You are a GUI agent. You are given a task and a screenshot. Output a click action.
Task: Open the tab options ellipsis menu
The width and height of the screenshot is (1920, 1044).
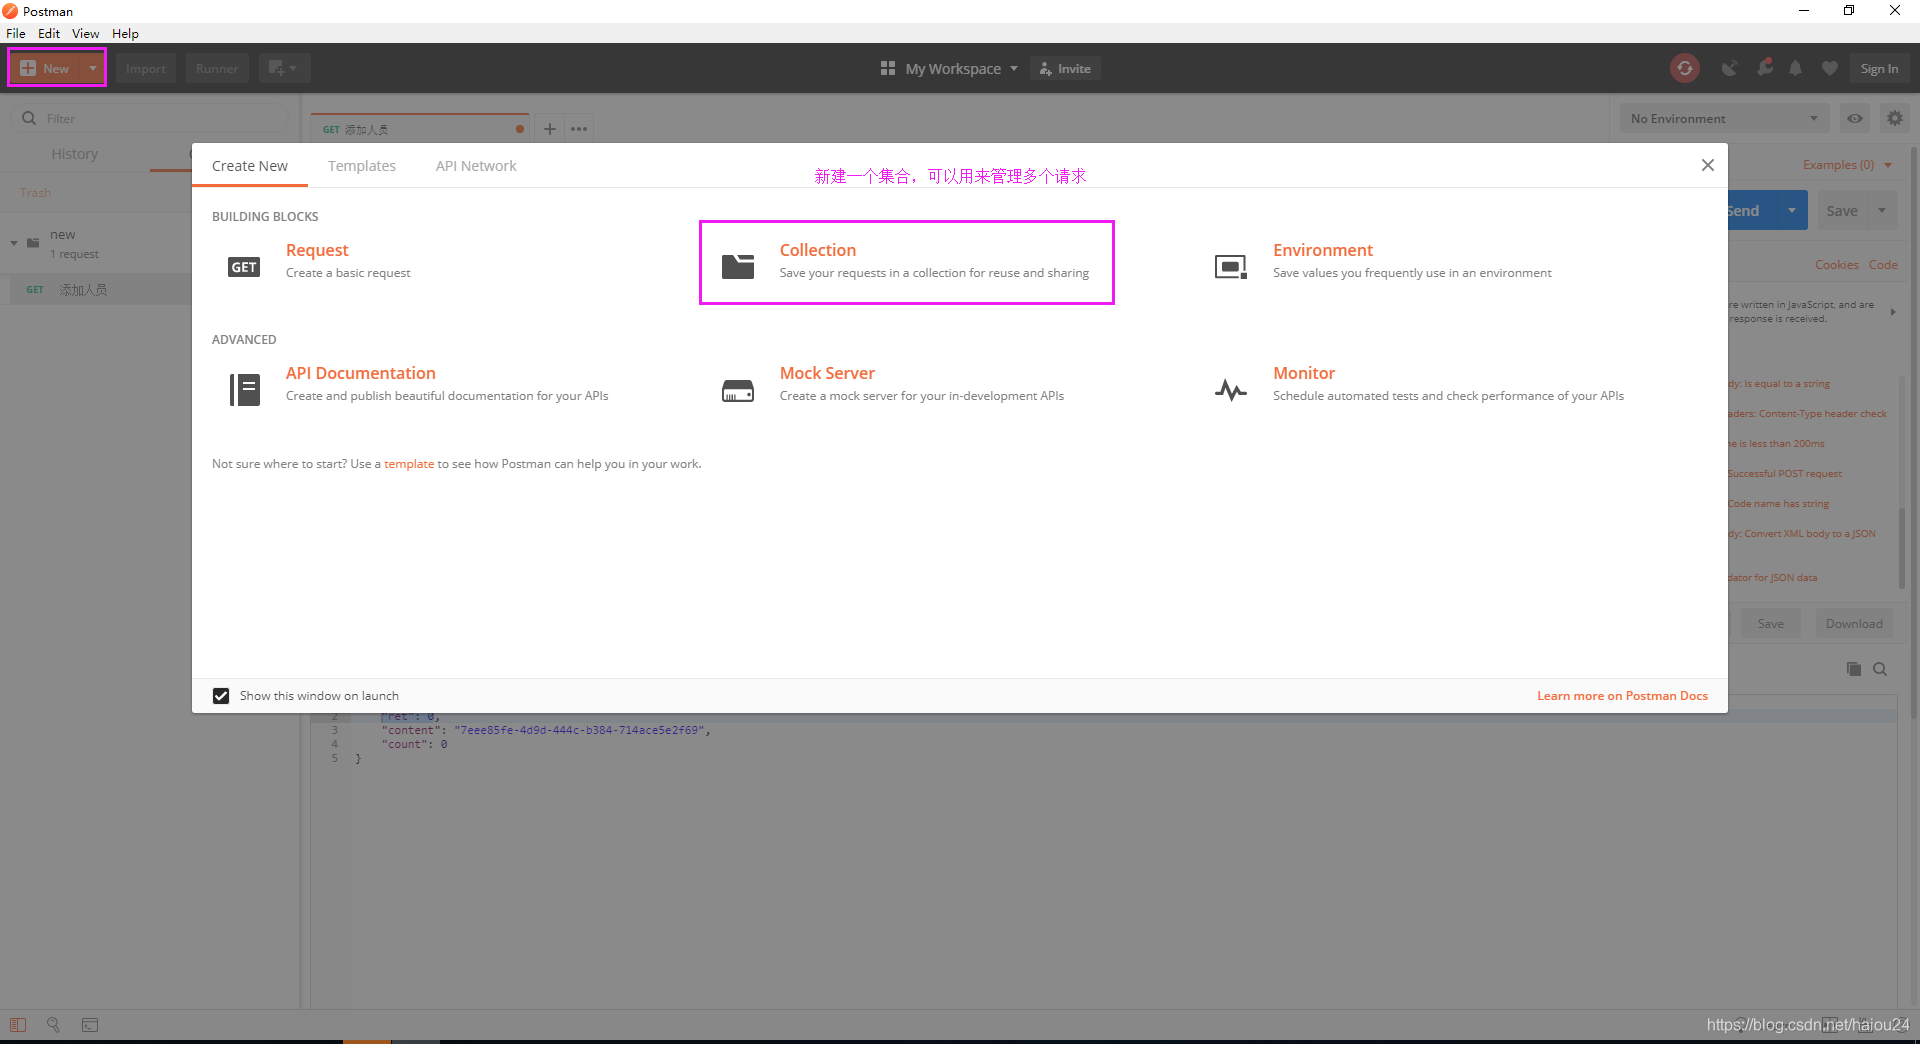579,128
